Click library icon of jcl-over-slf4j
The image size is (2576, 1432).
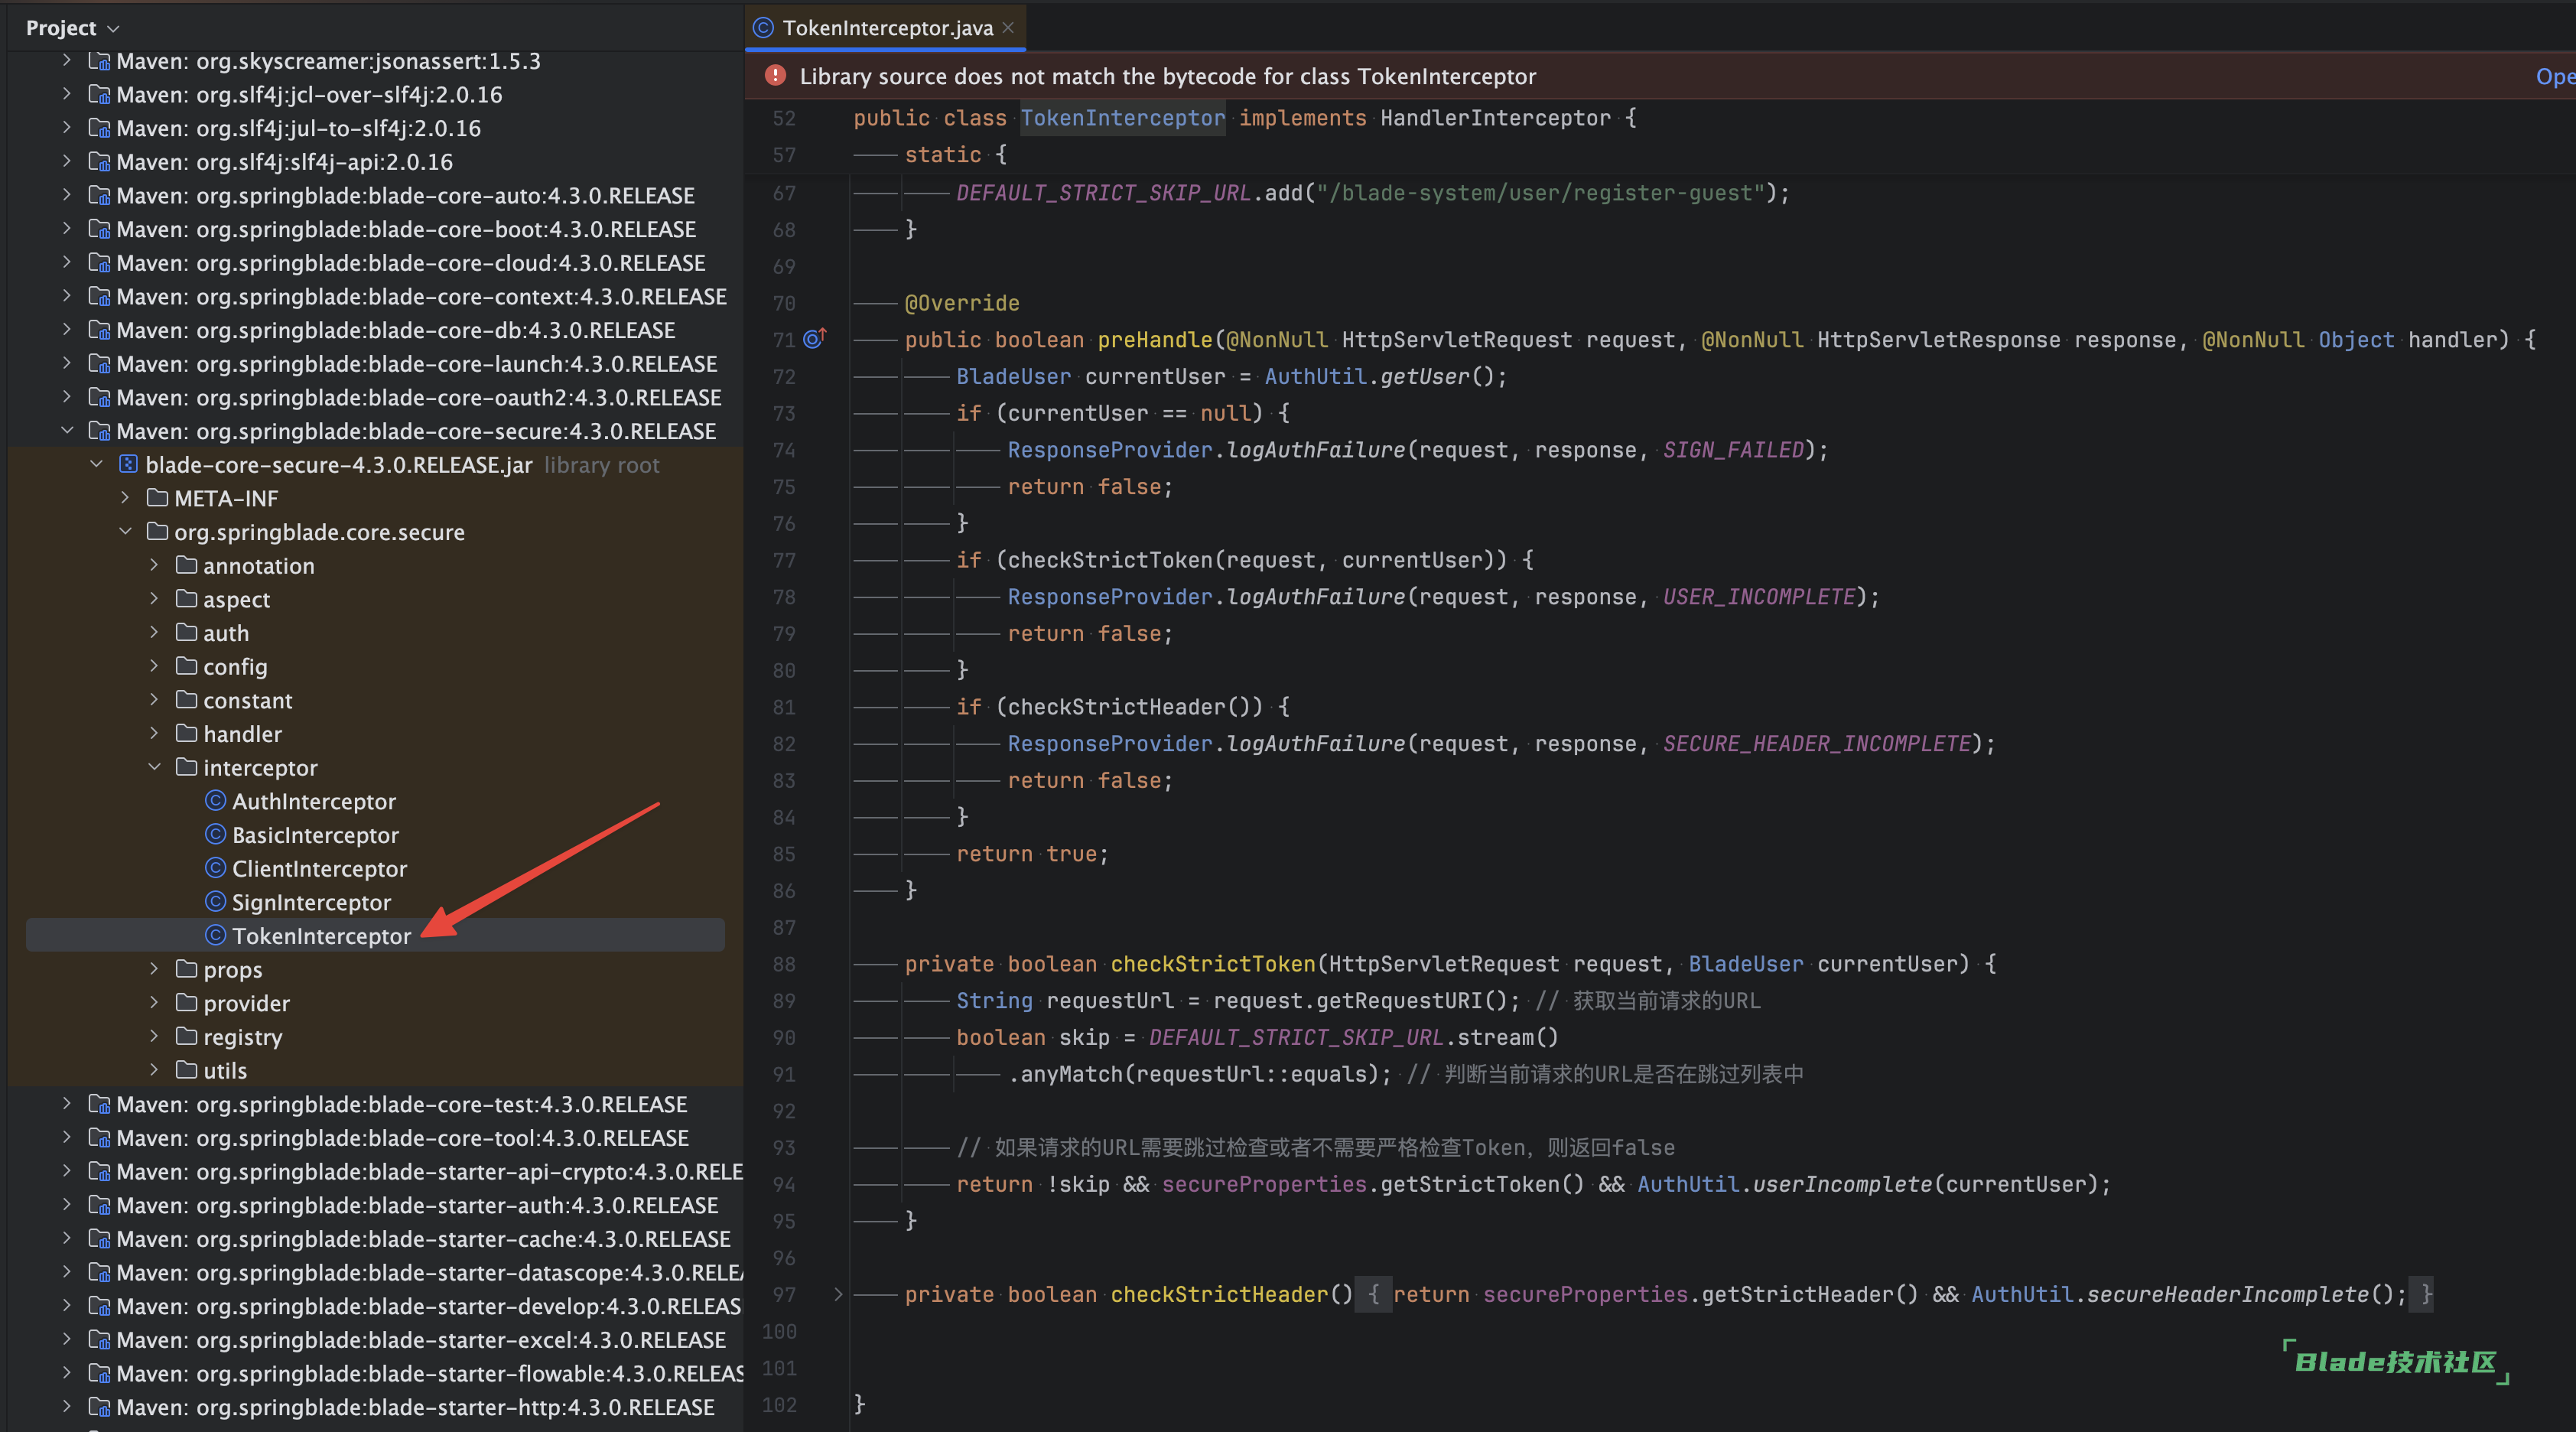99,94
